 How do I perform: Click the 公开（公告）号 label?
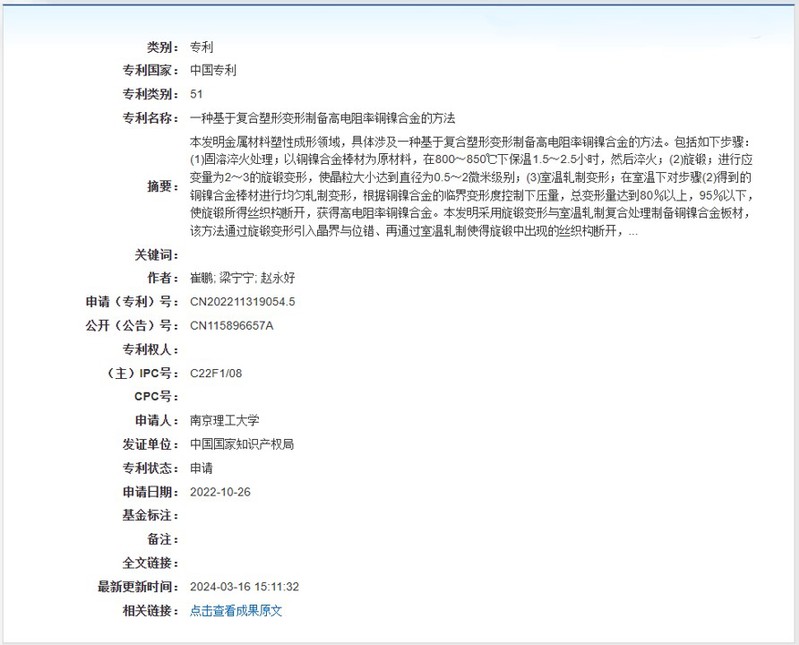click(132, 326)
